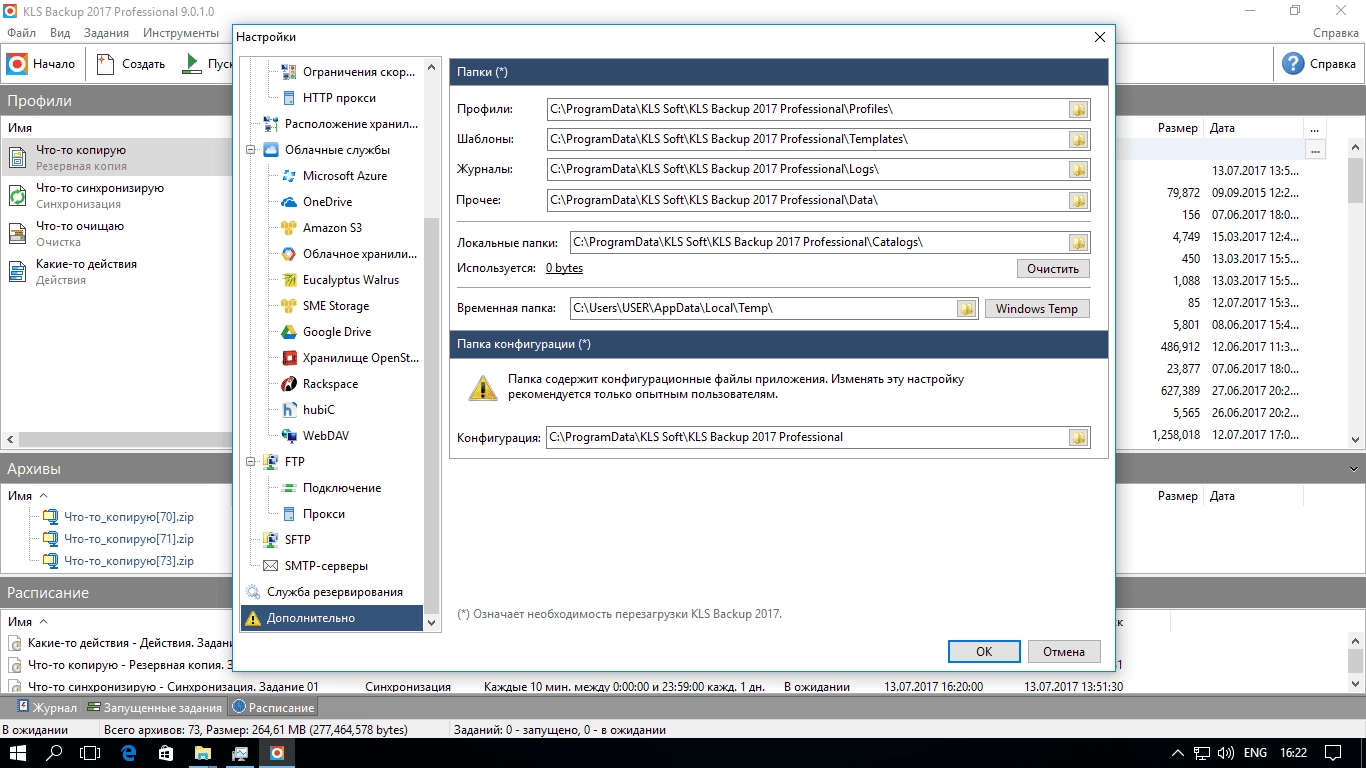
Task: Click the Начало toolbar button
Action: [x=41, y=64]
